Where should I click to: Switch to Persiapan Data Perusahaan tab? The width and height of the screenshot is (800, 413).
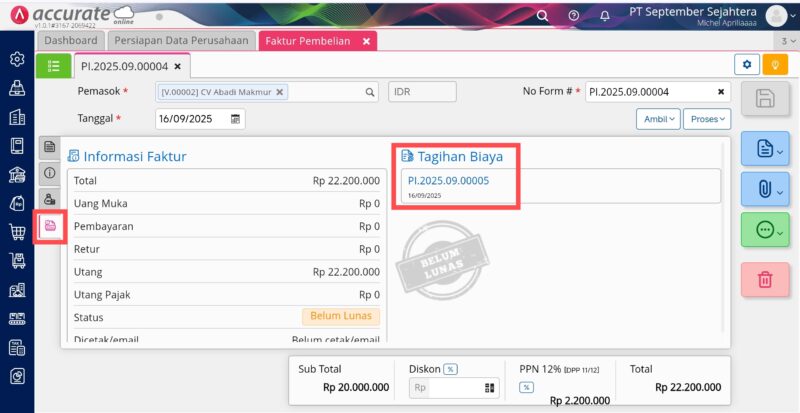[x=181, y=41]
